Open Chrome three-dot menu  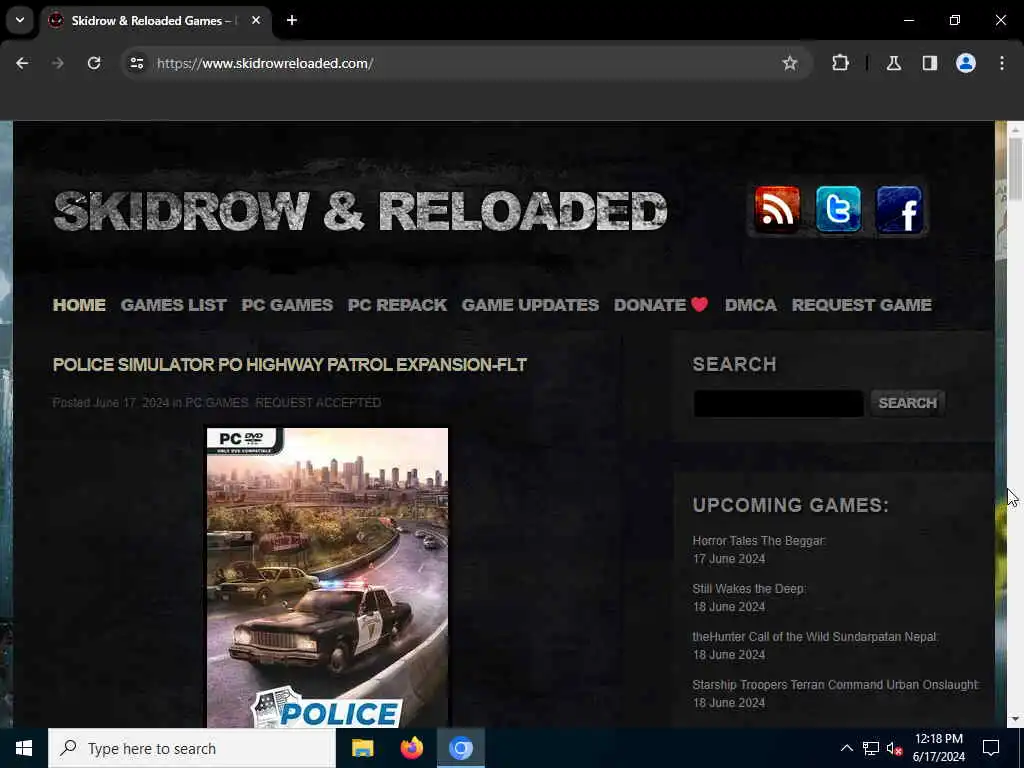[x=1002, y=63]
